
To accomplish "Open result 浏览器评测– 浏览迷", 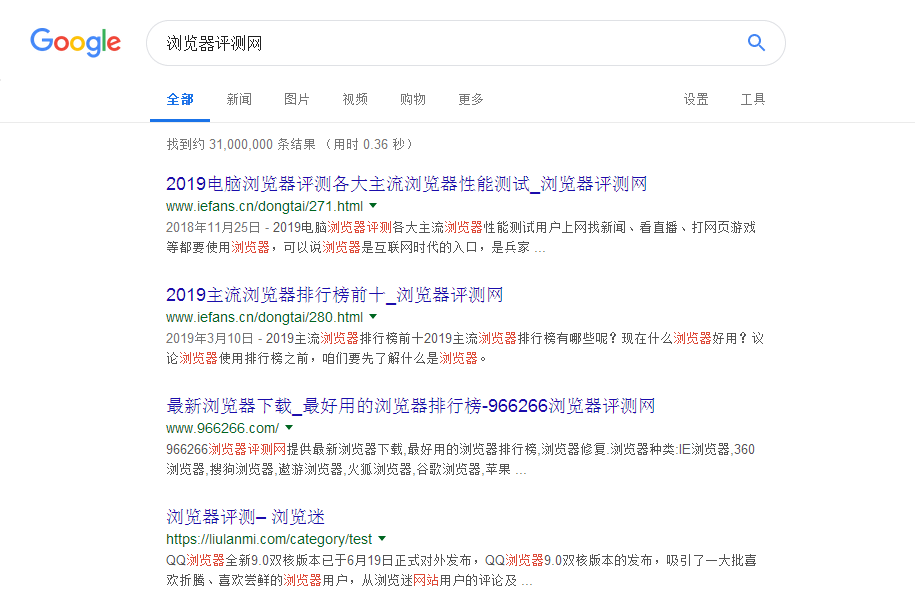I will (x=245, y=517).
